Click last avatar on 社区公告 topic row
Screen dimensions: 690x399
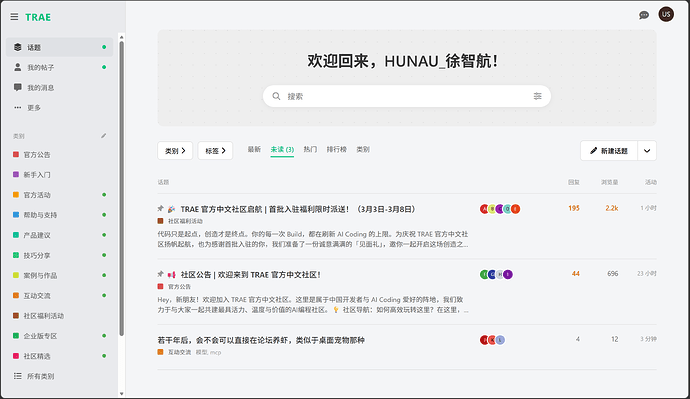[x=508, y=275]
